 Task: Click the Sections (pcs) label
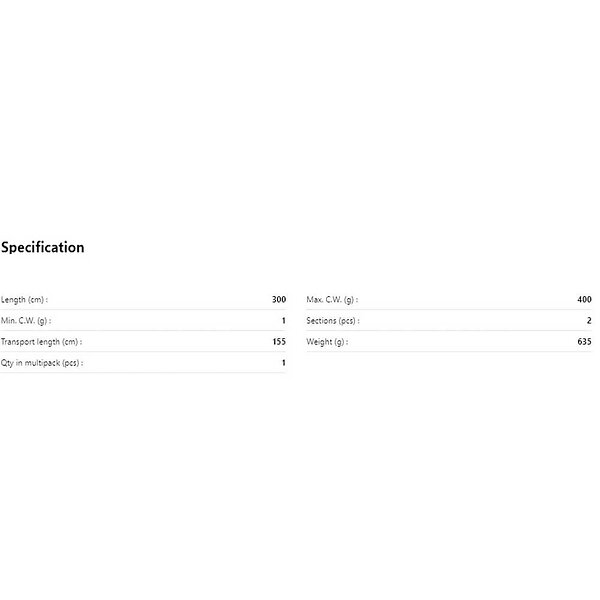(x=333, y=321)
